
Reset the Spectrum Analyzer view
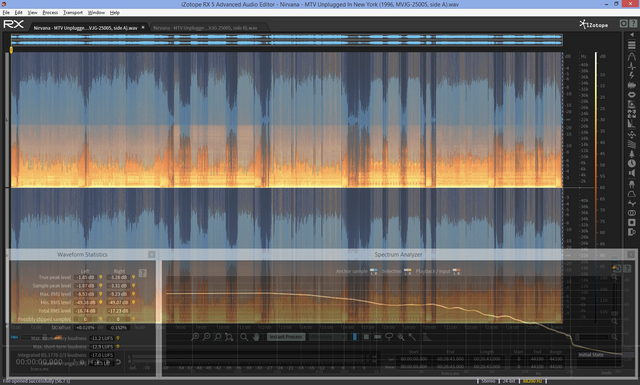tap(616, 268)
